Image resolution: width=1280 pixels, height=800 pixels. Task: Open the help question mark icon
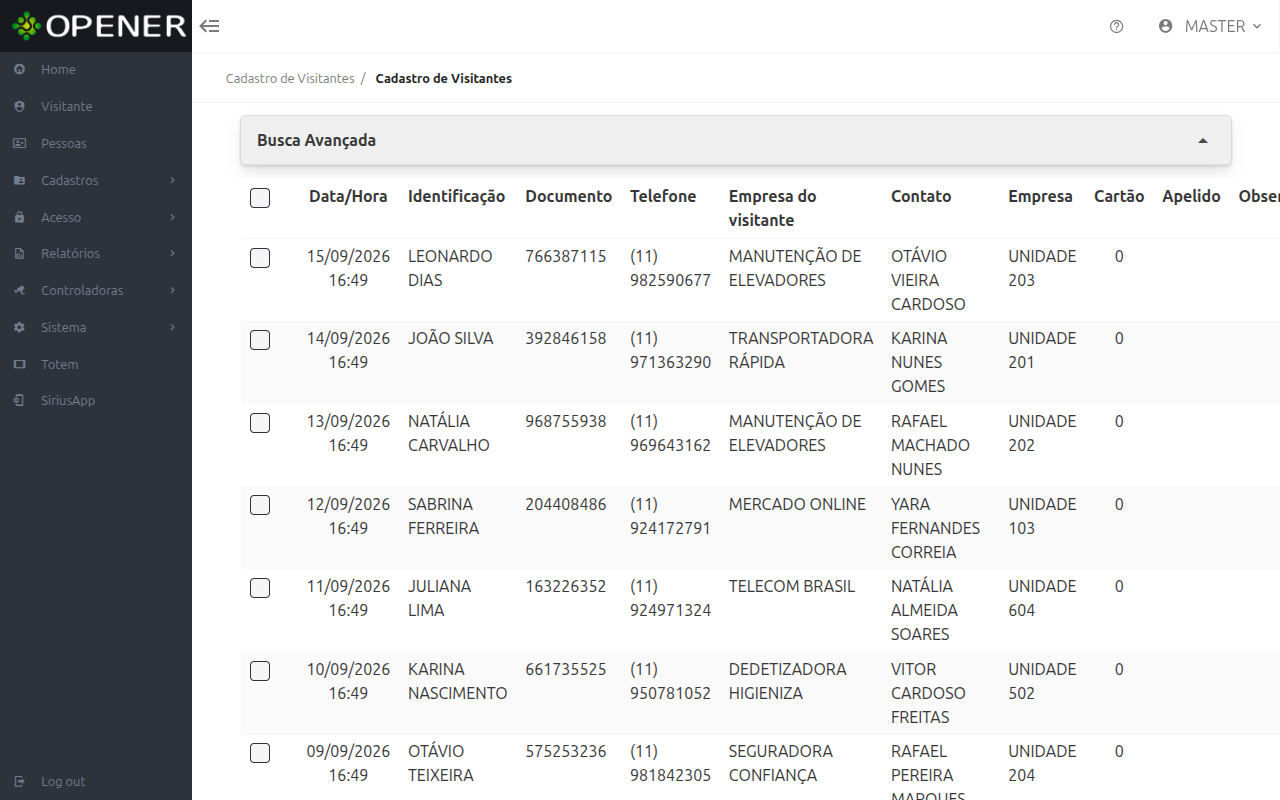coord(1117,26)
